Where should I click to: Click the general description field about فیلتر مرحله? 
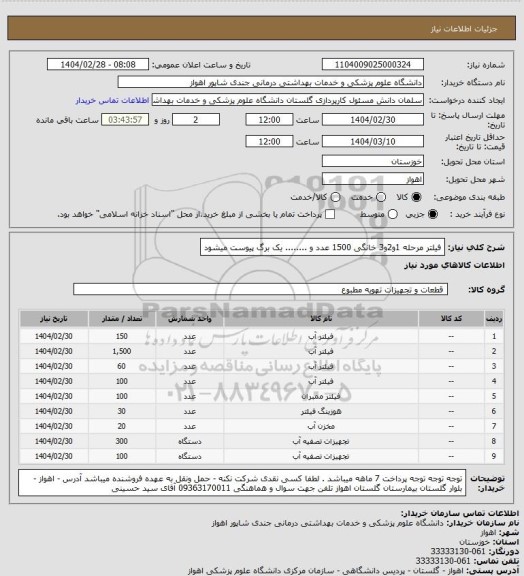[322, 248]
